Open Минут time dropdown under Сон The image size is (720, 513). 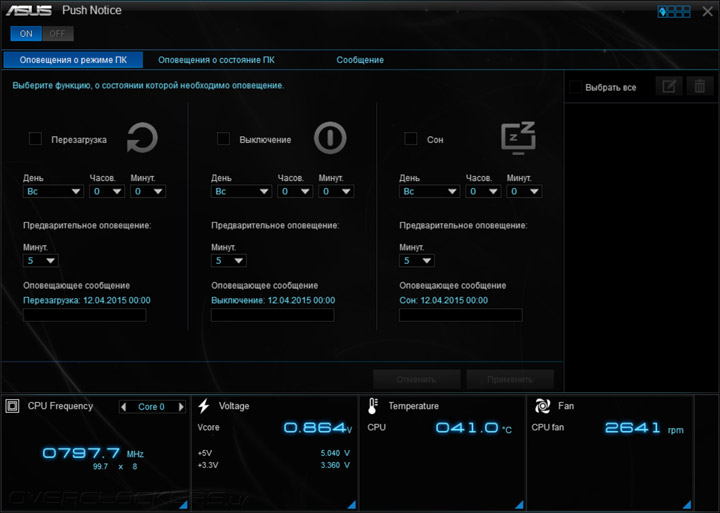point(524,192)
